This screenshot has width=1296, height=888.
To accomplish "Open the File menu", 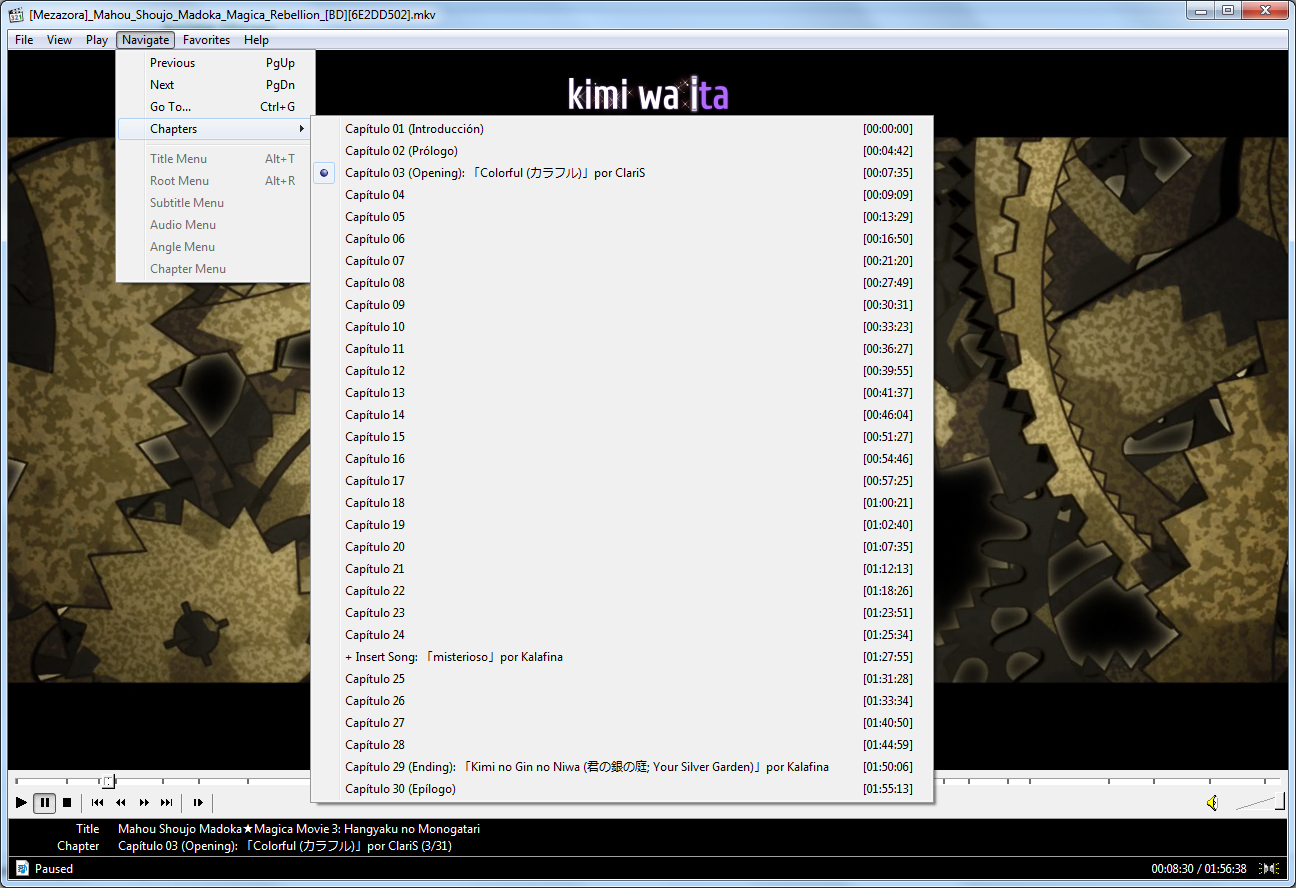I will click(x=24, y=40).
